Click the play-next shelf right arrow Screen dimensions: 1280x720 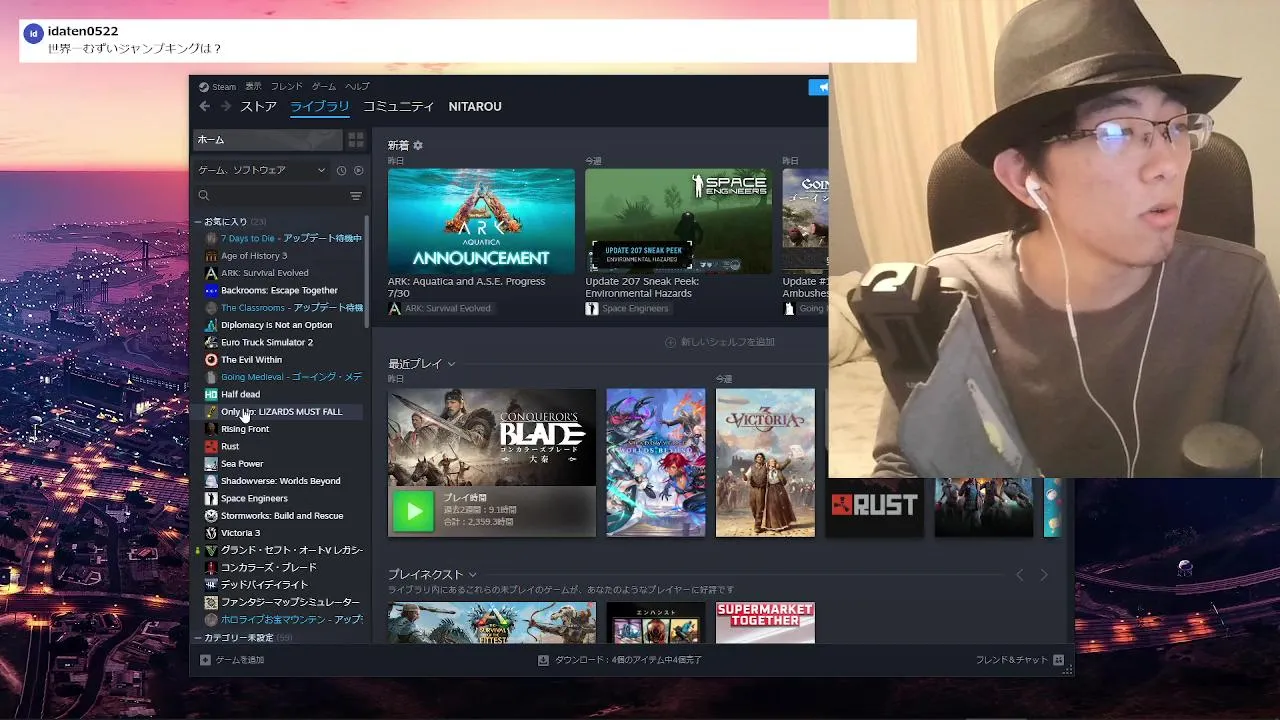tap(1044, 575)
